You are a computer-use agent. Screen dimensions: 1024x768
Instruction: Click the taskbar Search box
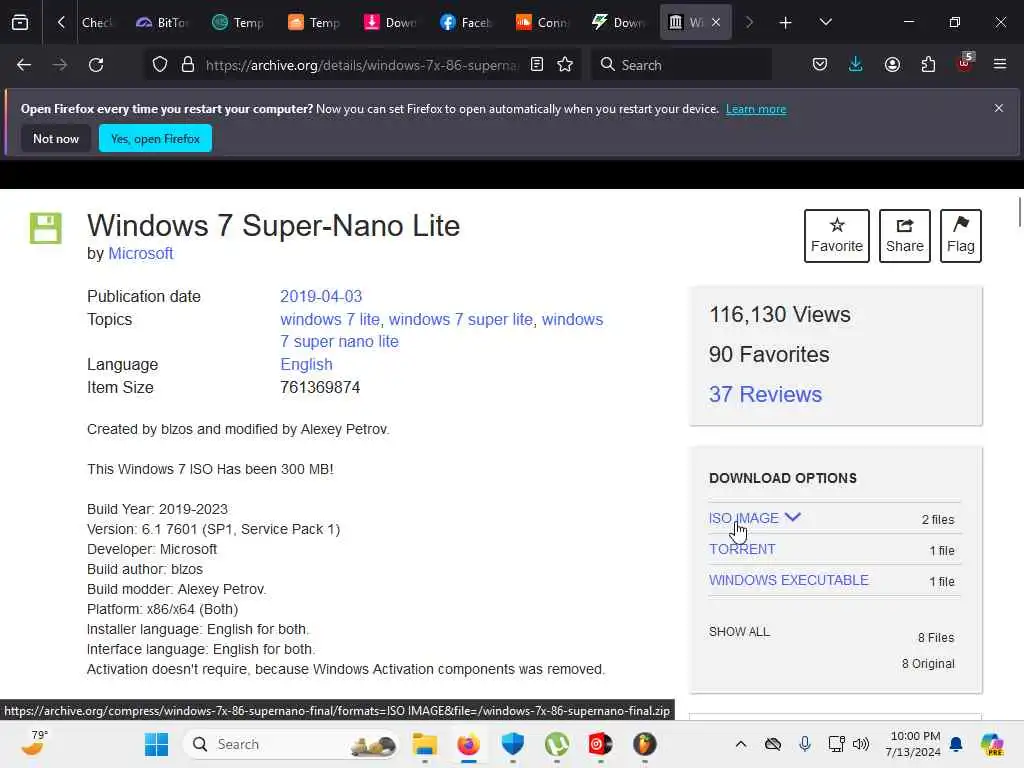click(x=292, y=744)
